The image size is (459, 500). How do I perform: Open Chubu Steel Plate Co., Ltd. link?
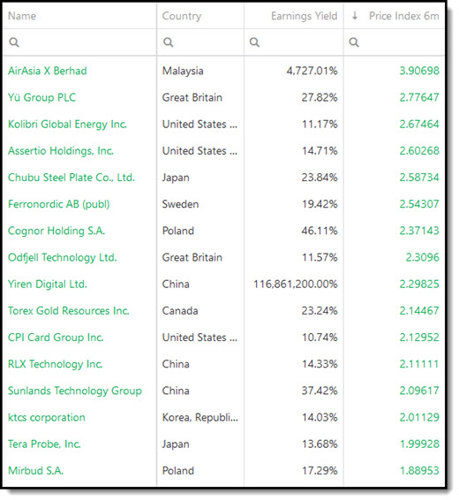click(71, 177)
